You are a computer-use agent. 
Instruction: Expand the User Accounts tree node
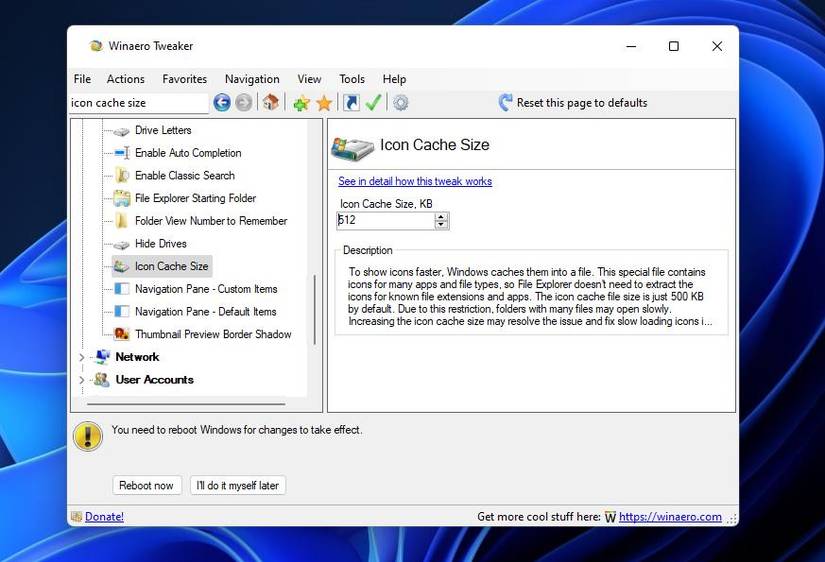82,379
